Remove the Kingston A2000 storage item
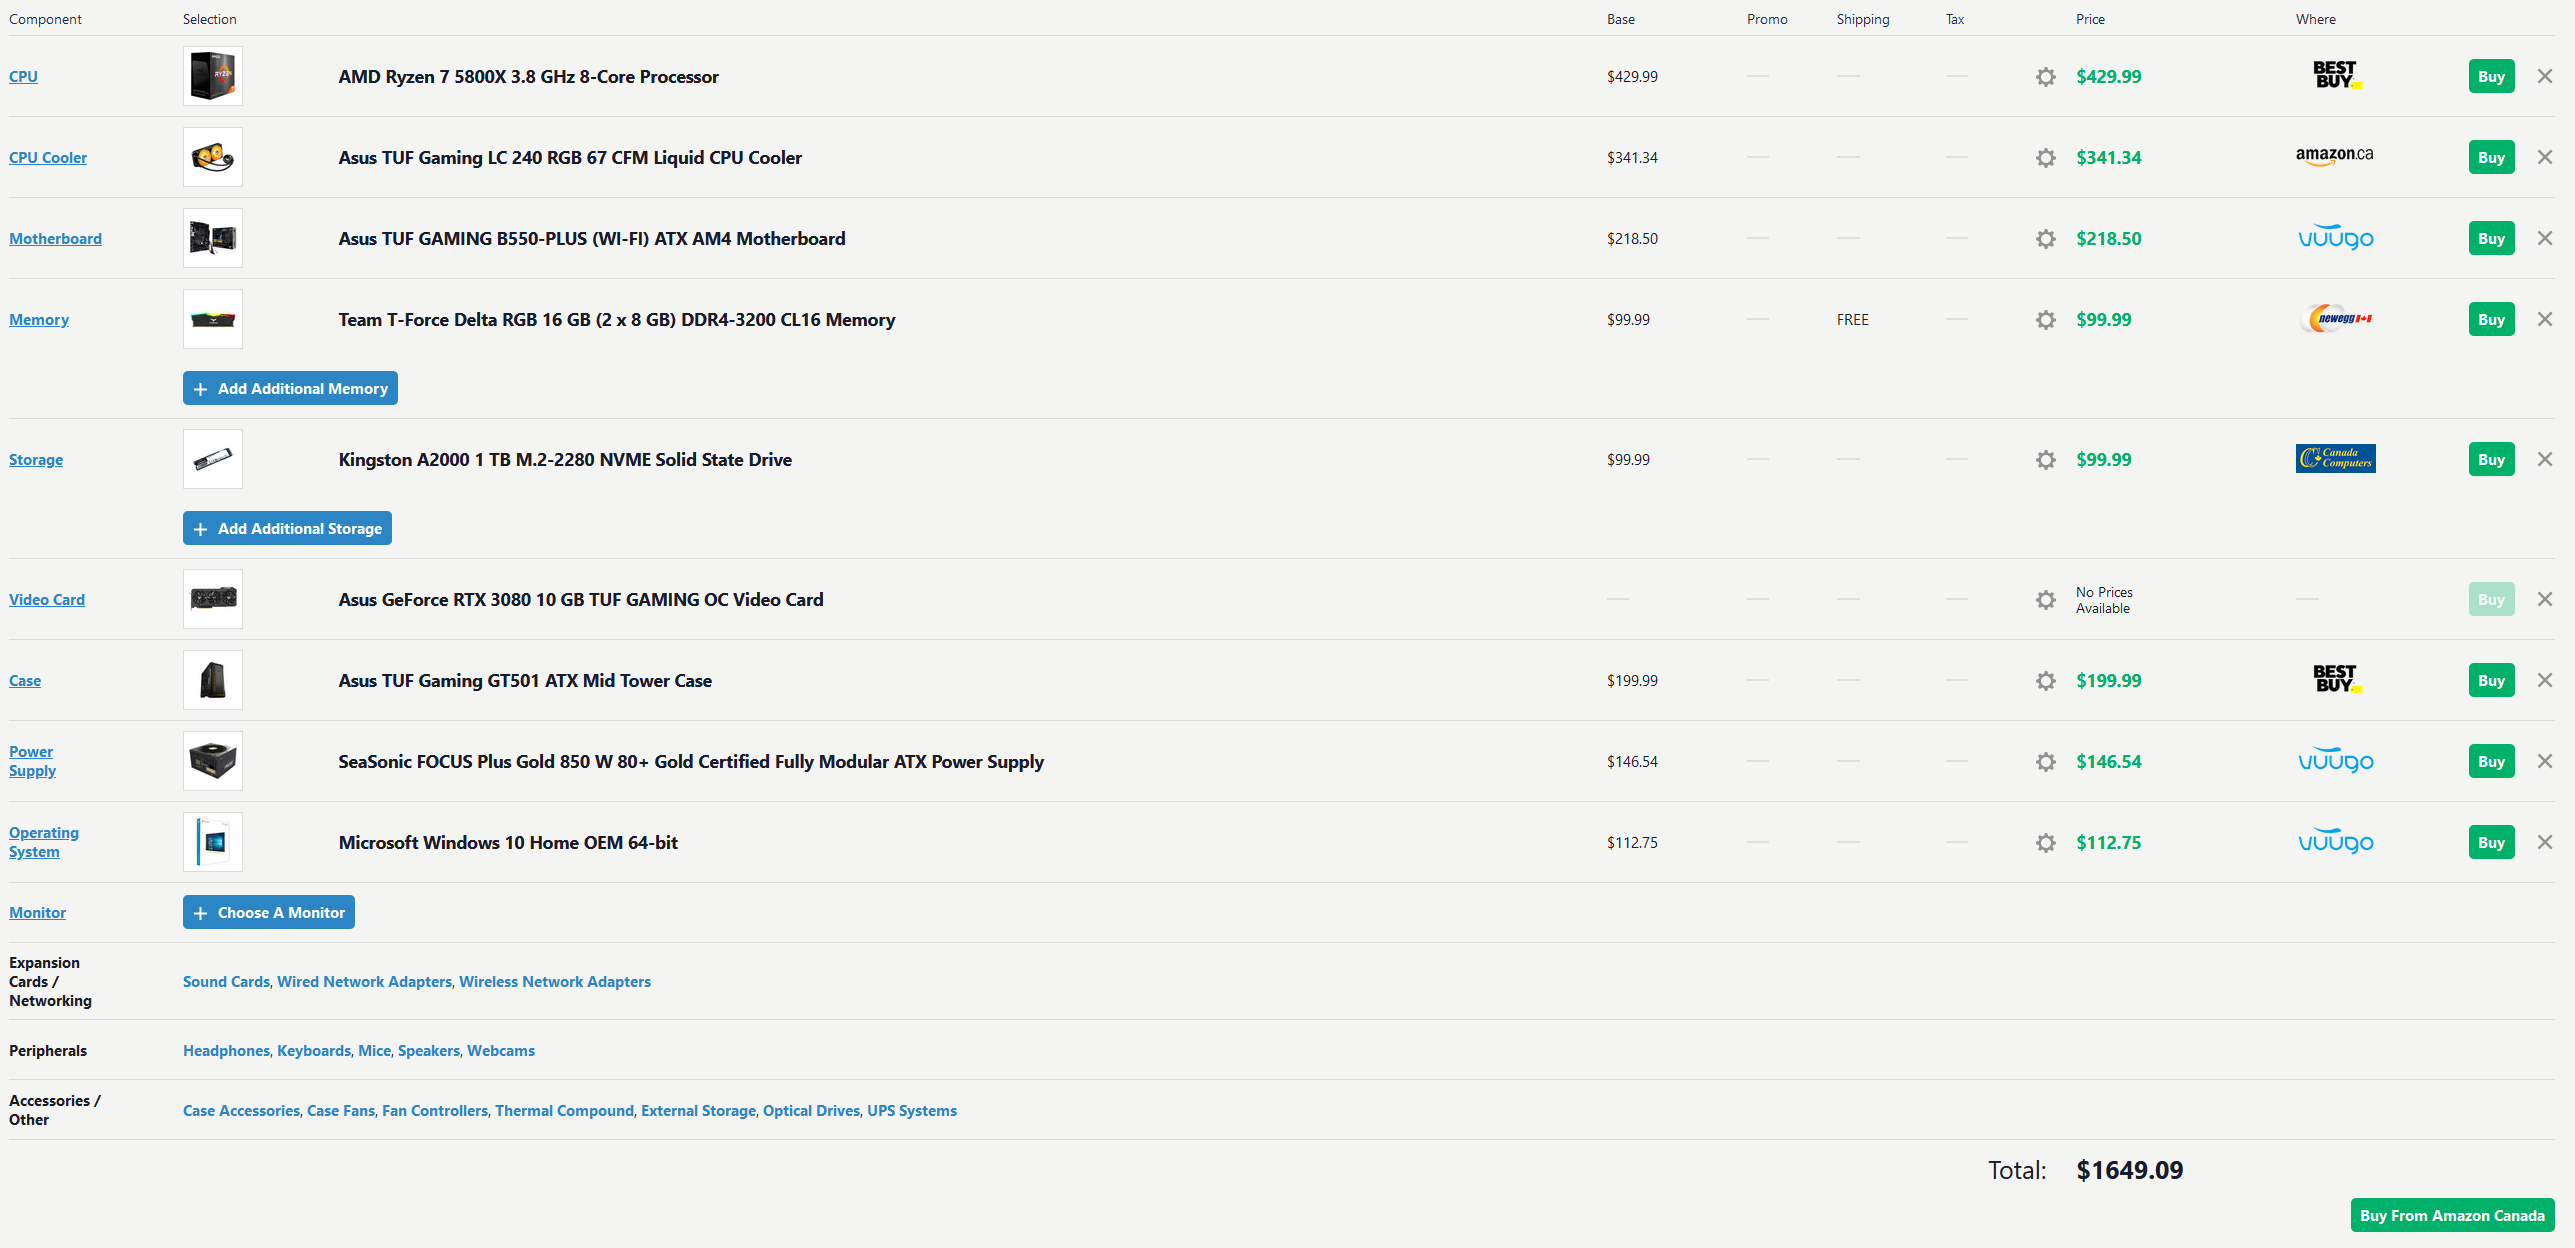This screenshot has height=1248, width=2575. pos(2544,460)
